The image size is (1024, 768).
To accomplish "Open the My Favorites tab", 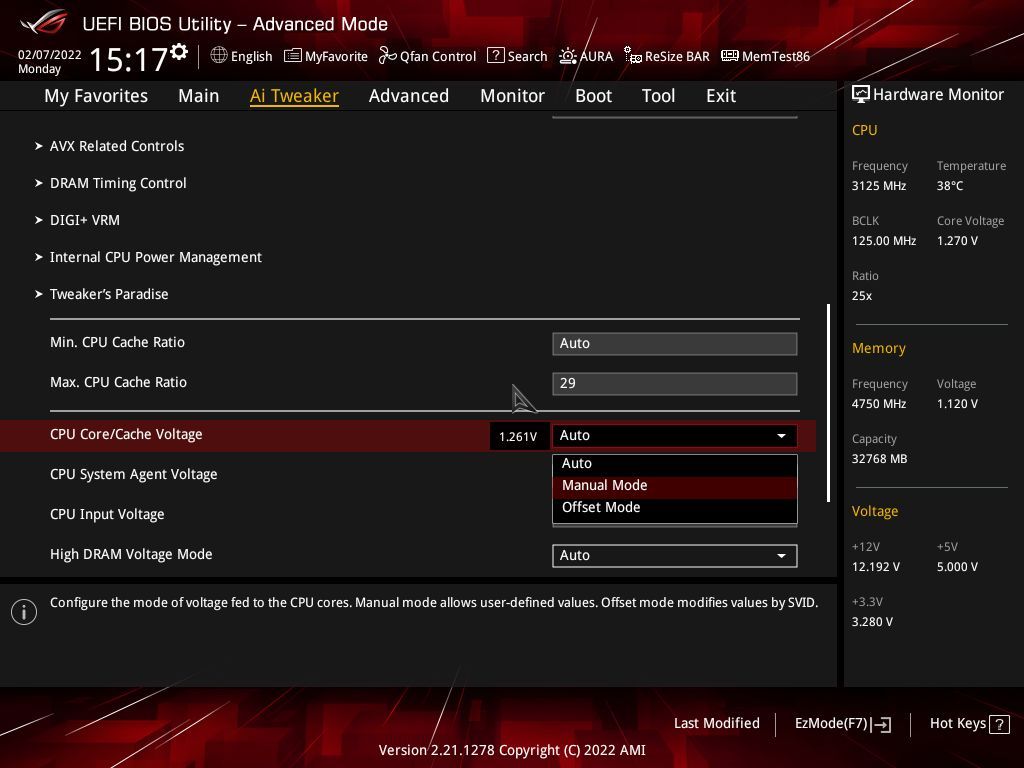I will (96, 96).
